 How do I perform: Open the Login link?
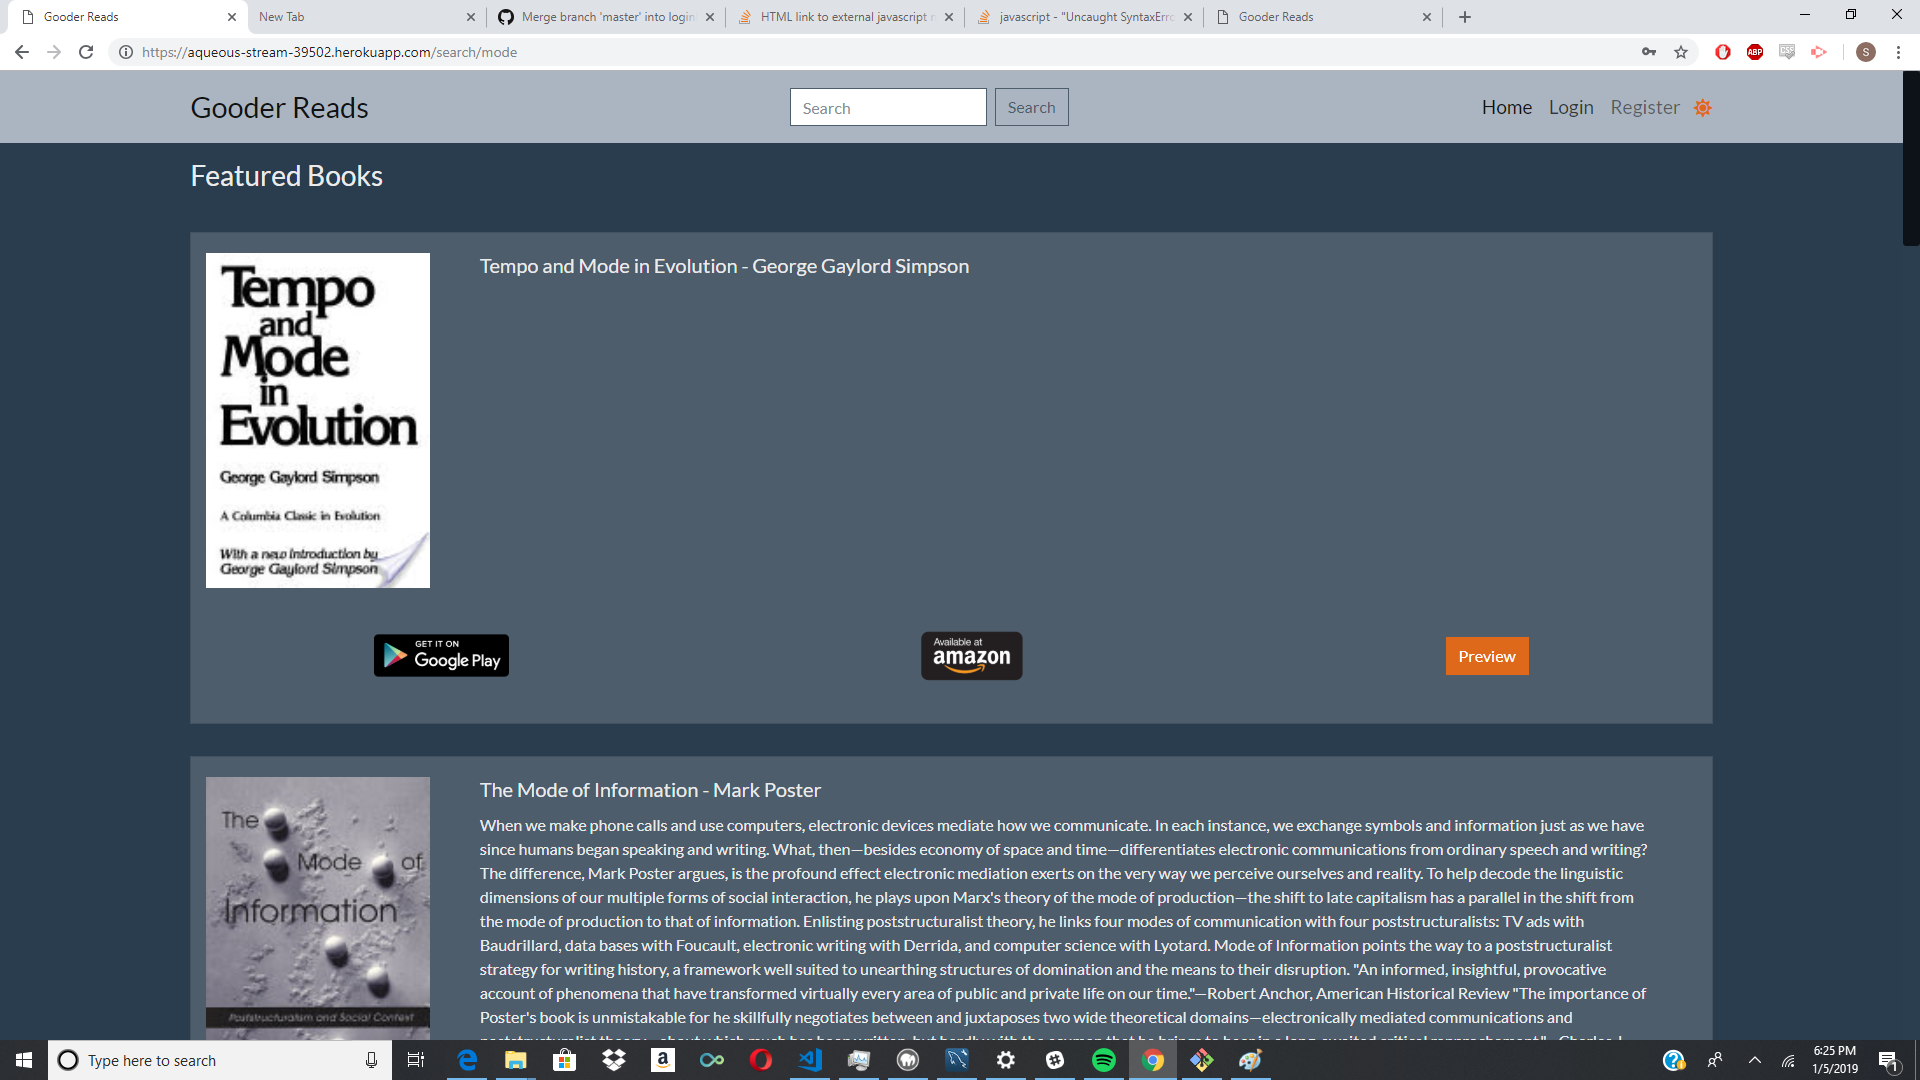(x=1570, y=108)
